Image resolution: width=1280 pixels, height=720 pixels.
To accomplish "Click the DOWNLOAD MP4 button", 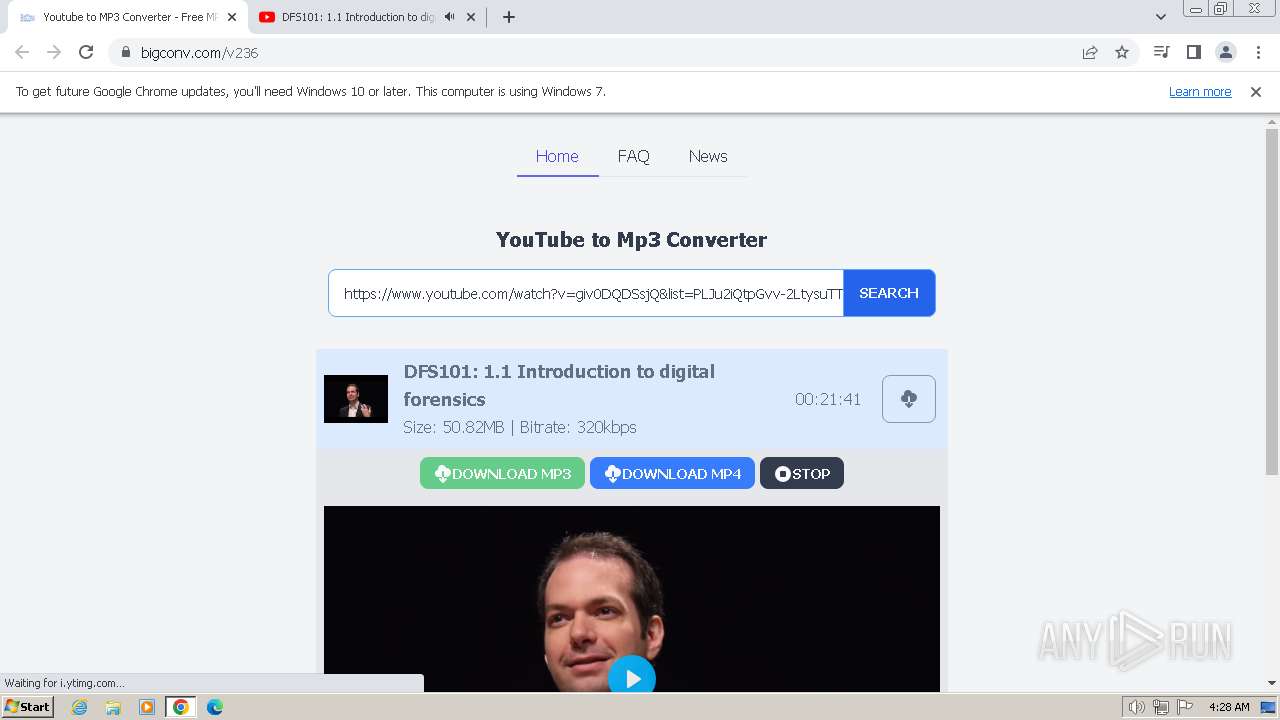I will pos(672,474).
